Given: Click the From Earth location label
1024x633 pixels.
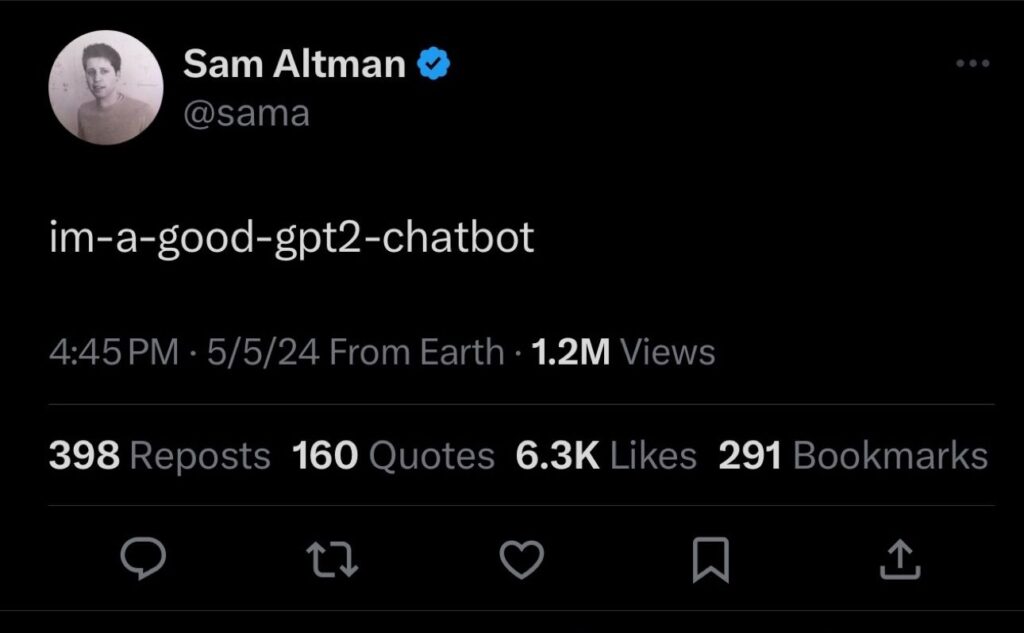Looking at the screenshot, I should [416, 352].
